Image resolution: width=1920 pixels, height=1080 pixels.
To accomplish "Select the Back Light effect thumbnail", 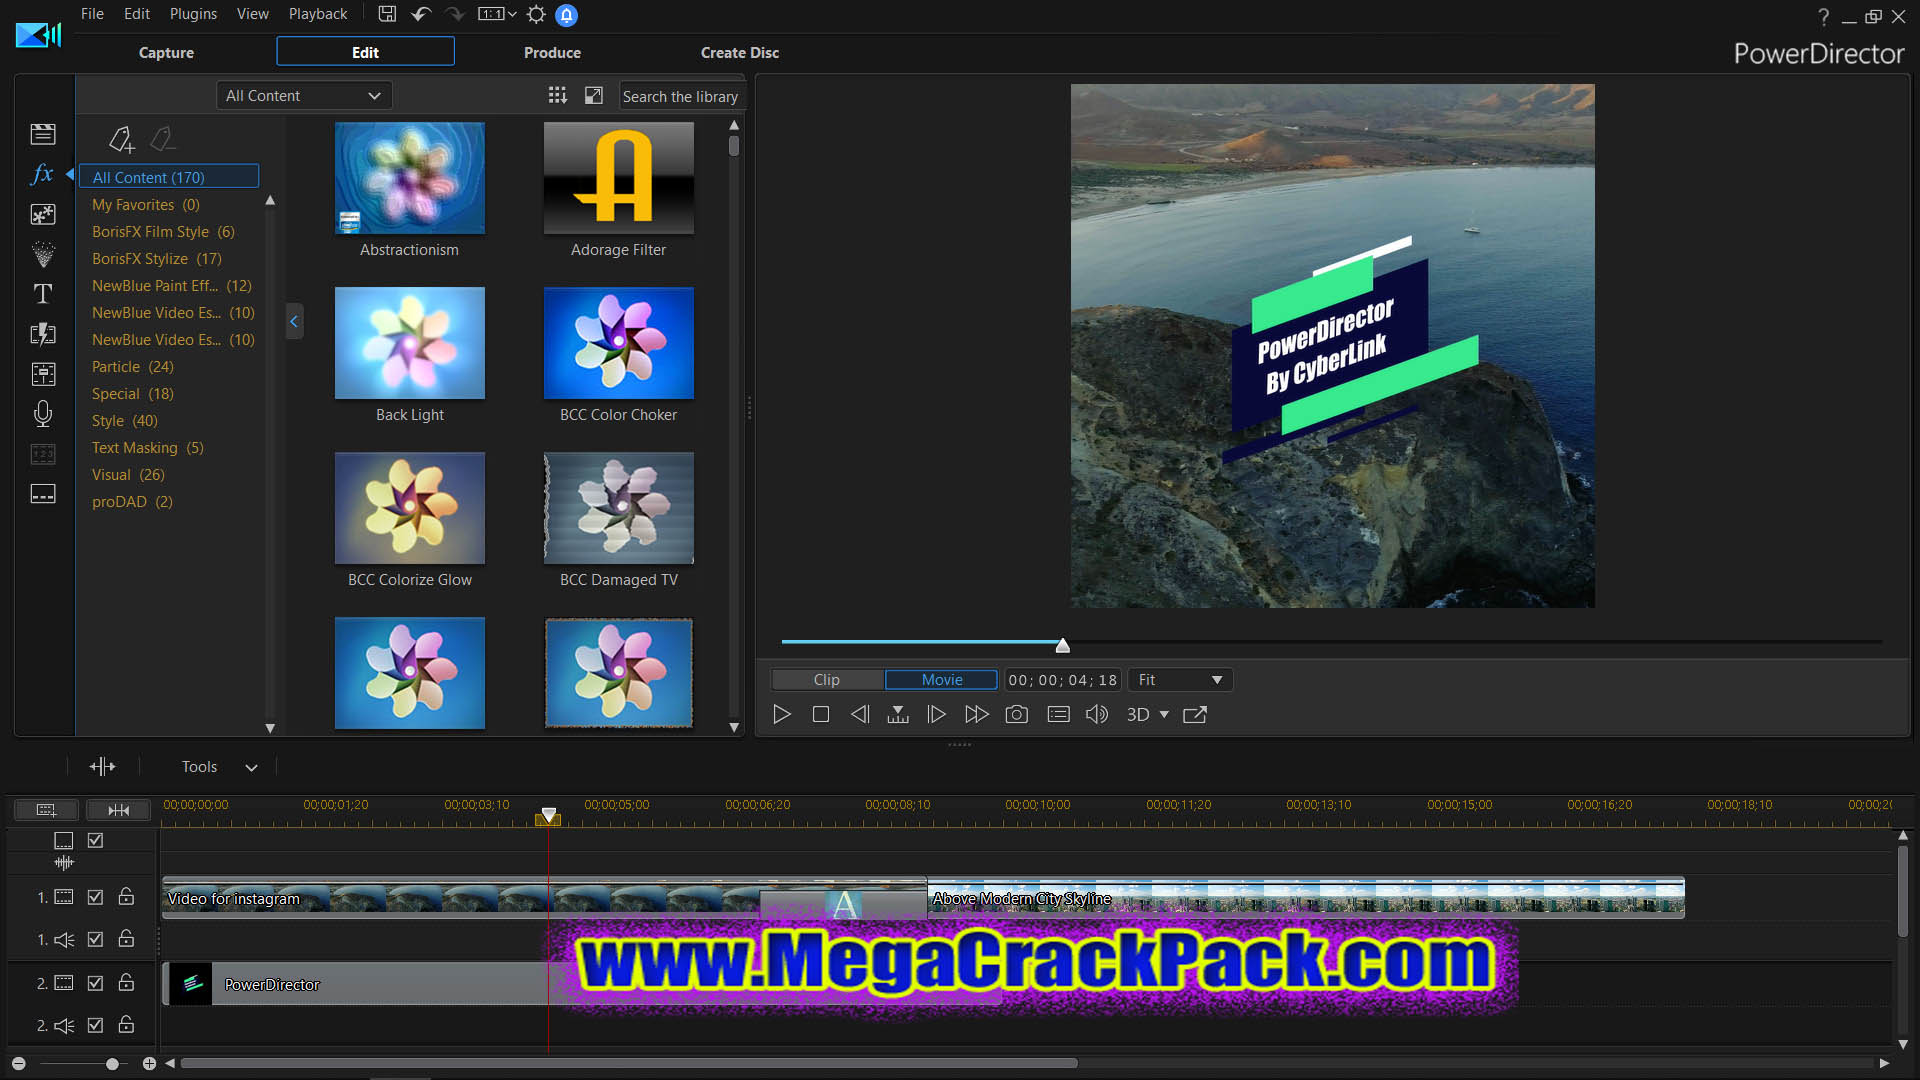I will pos(410,343).
